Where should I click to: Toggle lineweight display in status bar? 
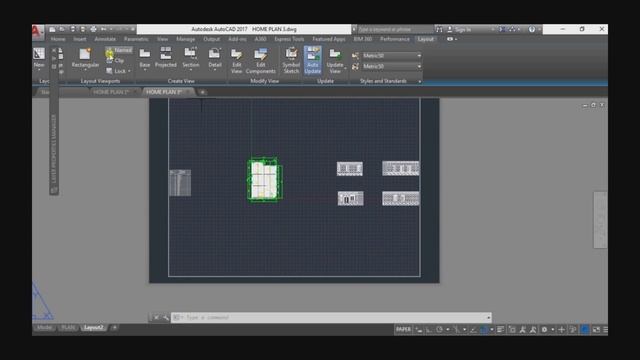[x=500, y=329]
